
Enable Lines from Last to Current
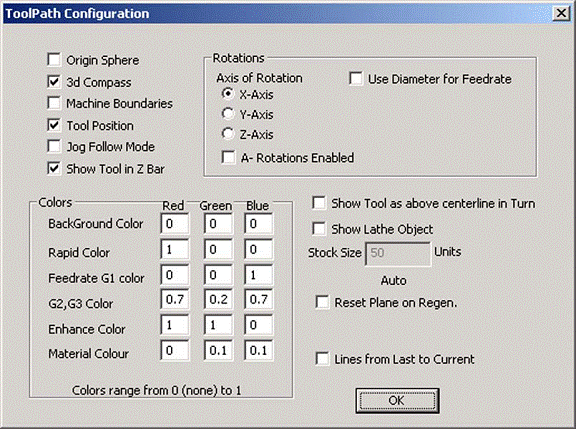322,359
